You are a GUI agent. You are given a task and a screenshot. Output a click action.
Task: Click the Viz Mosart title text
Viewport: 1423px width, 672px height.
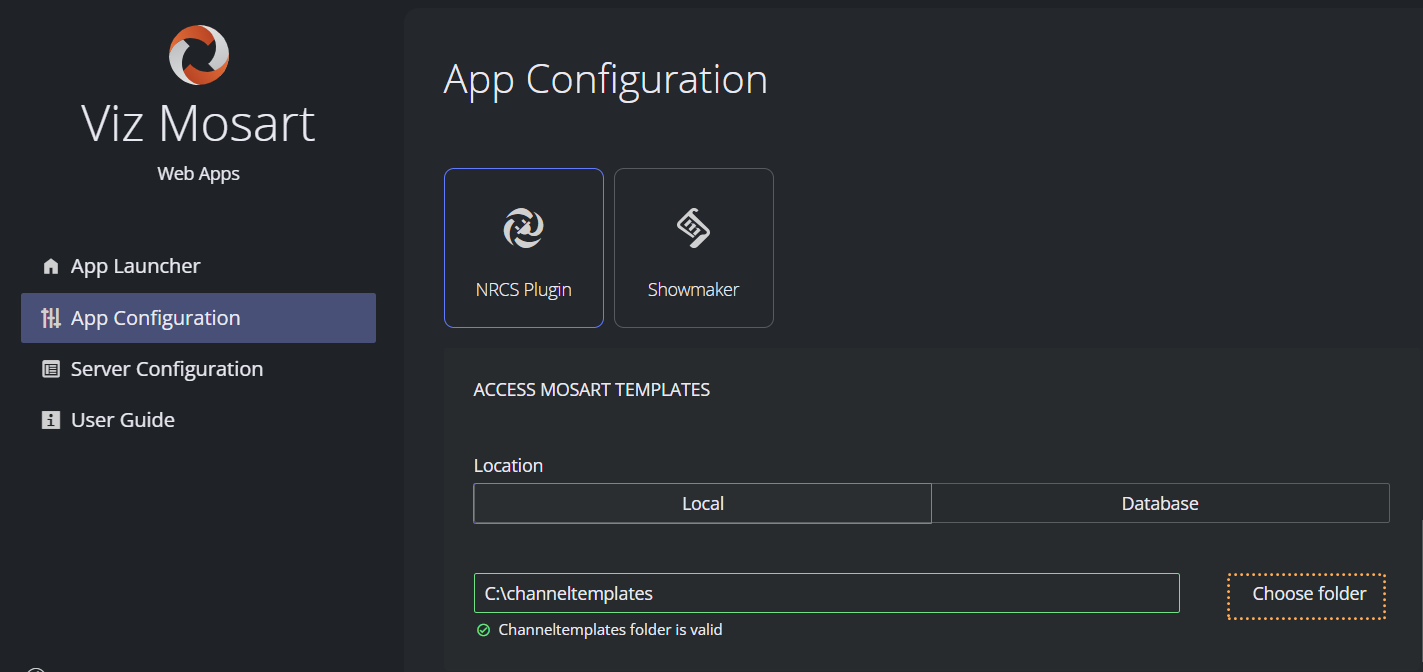[198, 123]
